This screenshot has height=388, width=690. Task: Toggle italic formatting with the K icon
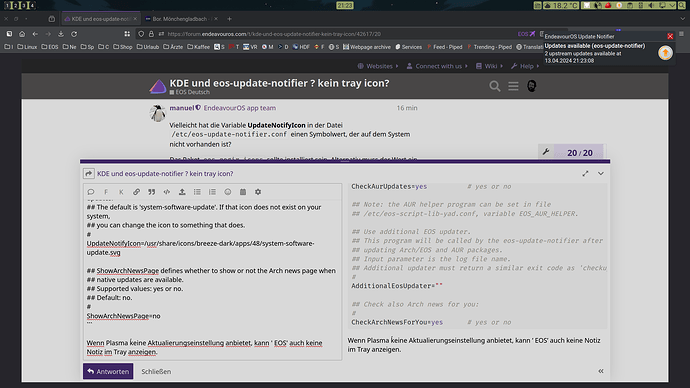point(121,192)
